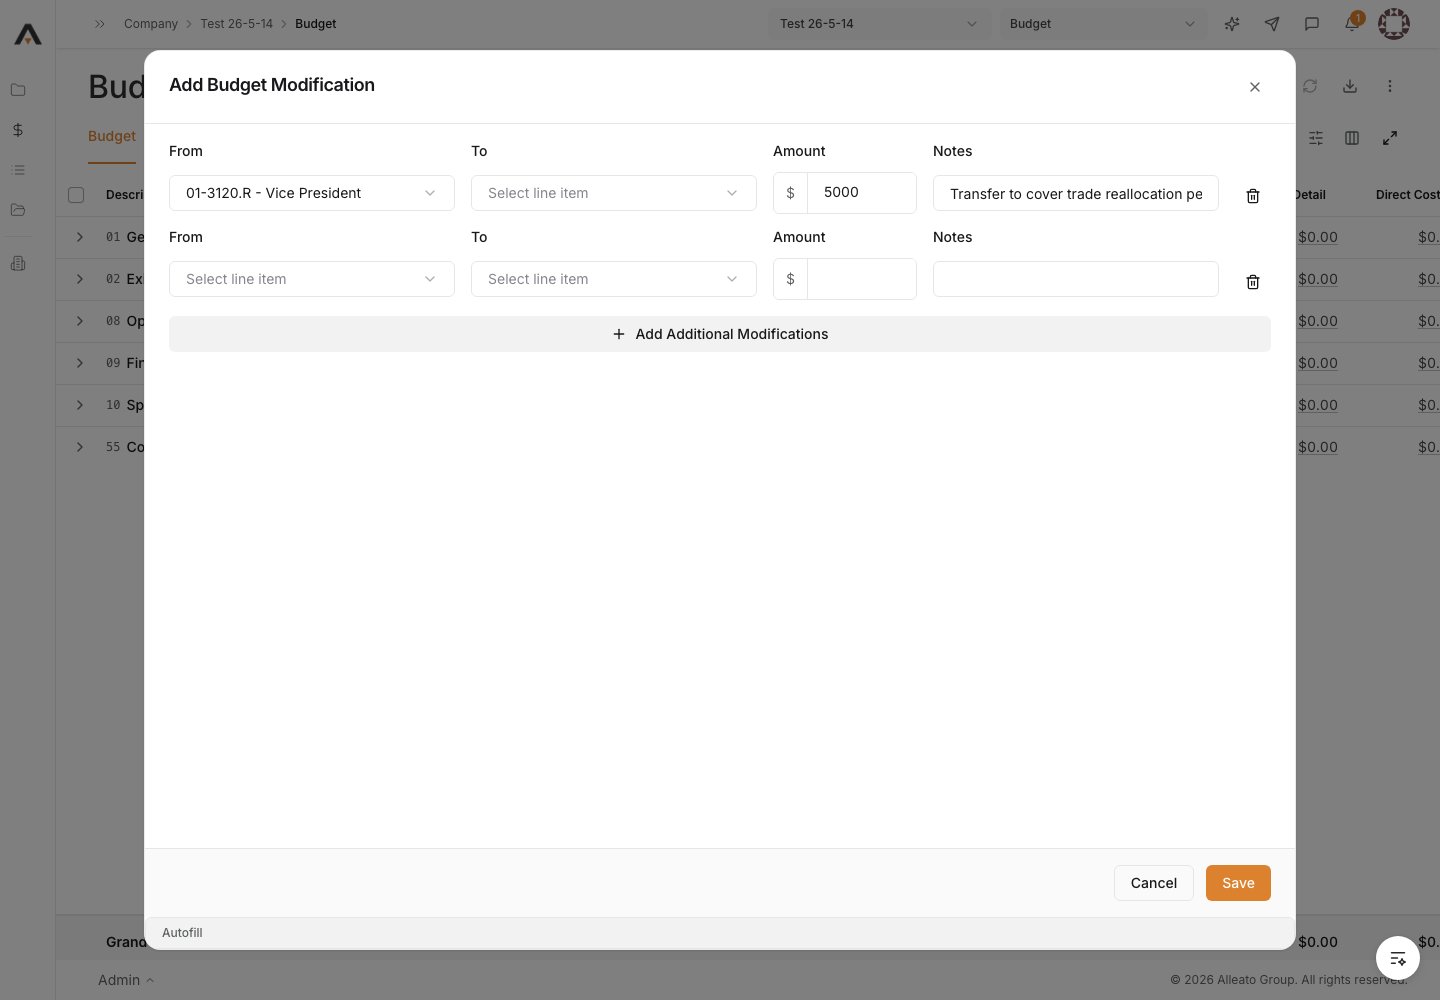
Task: Open the building directory sidebar icon
Action: tap(18, 264)
